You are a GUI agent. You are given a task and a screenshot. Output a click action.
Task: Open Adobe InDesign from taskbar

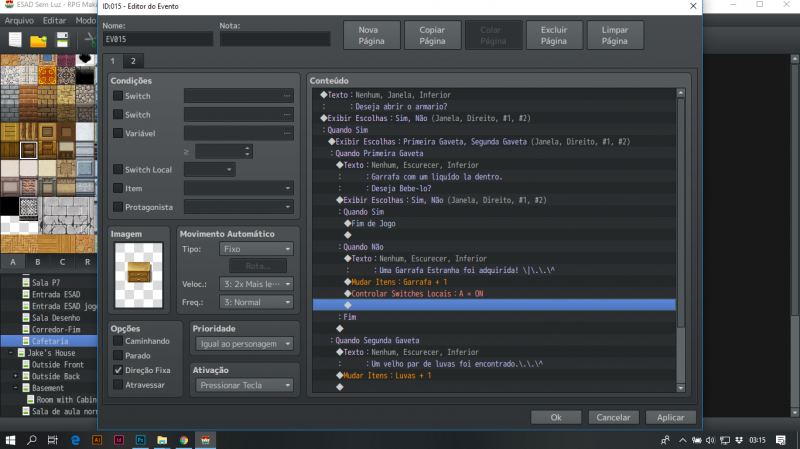click(119, 440)
